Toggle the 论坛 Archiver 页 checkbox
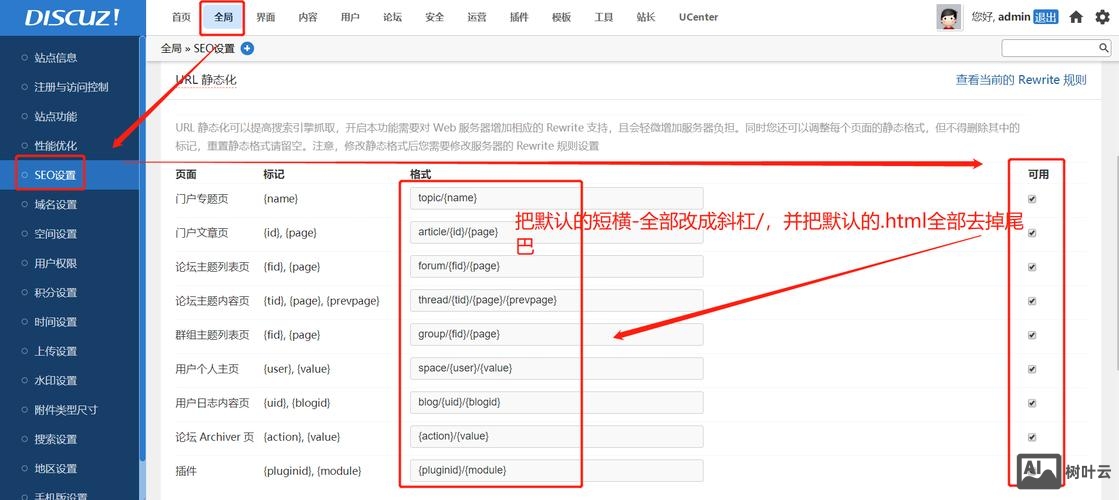This screenshot has height=500, width=1119. 1032,437
